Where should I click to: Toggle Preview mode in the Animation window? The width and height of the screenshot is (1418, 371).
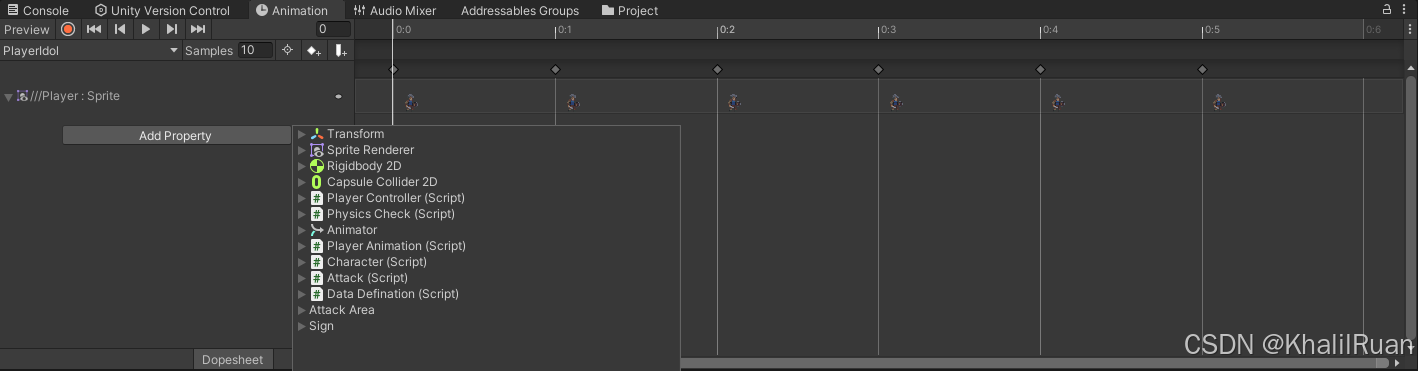point(27,29)
